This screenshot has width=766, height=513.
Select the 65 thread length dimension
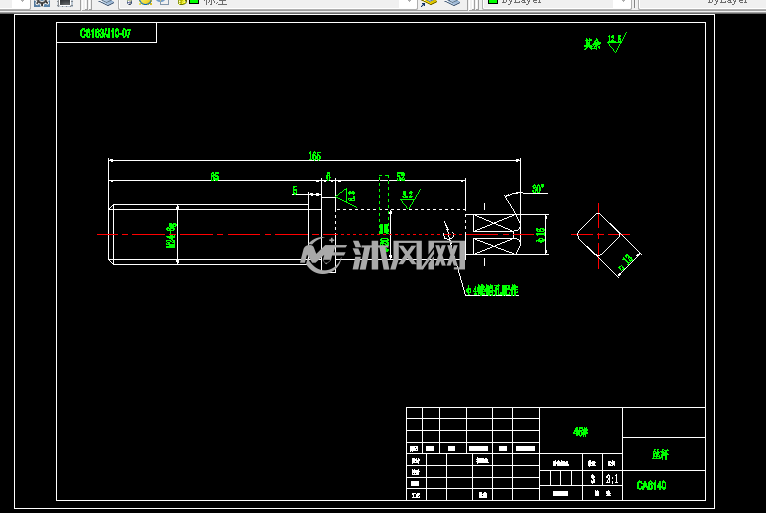(x=214, y=176)
